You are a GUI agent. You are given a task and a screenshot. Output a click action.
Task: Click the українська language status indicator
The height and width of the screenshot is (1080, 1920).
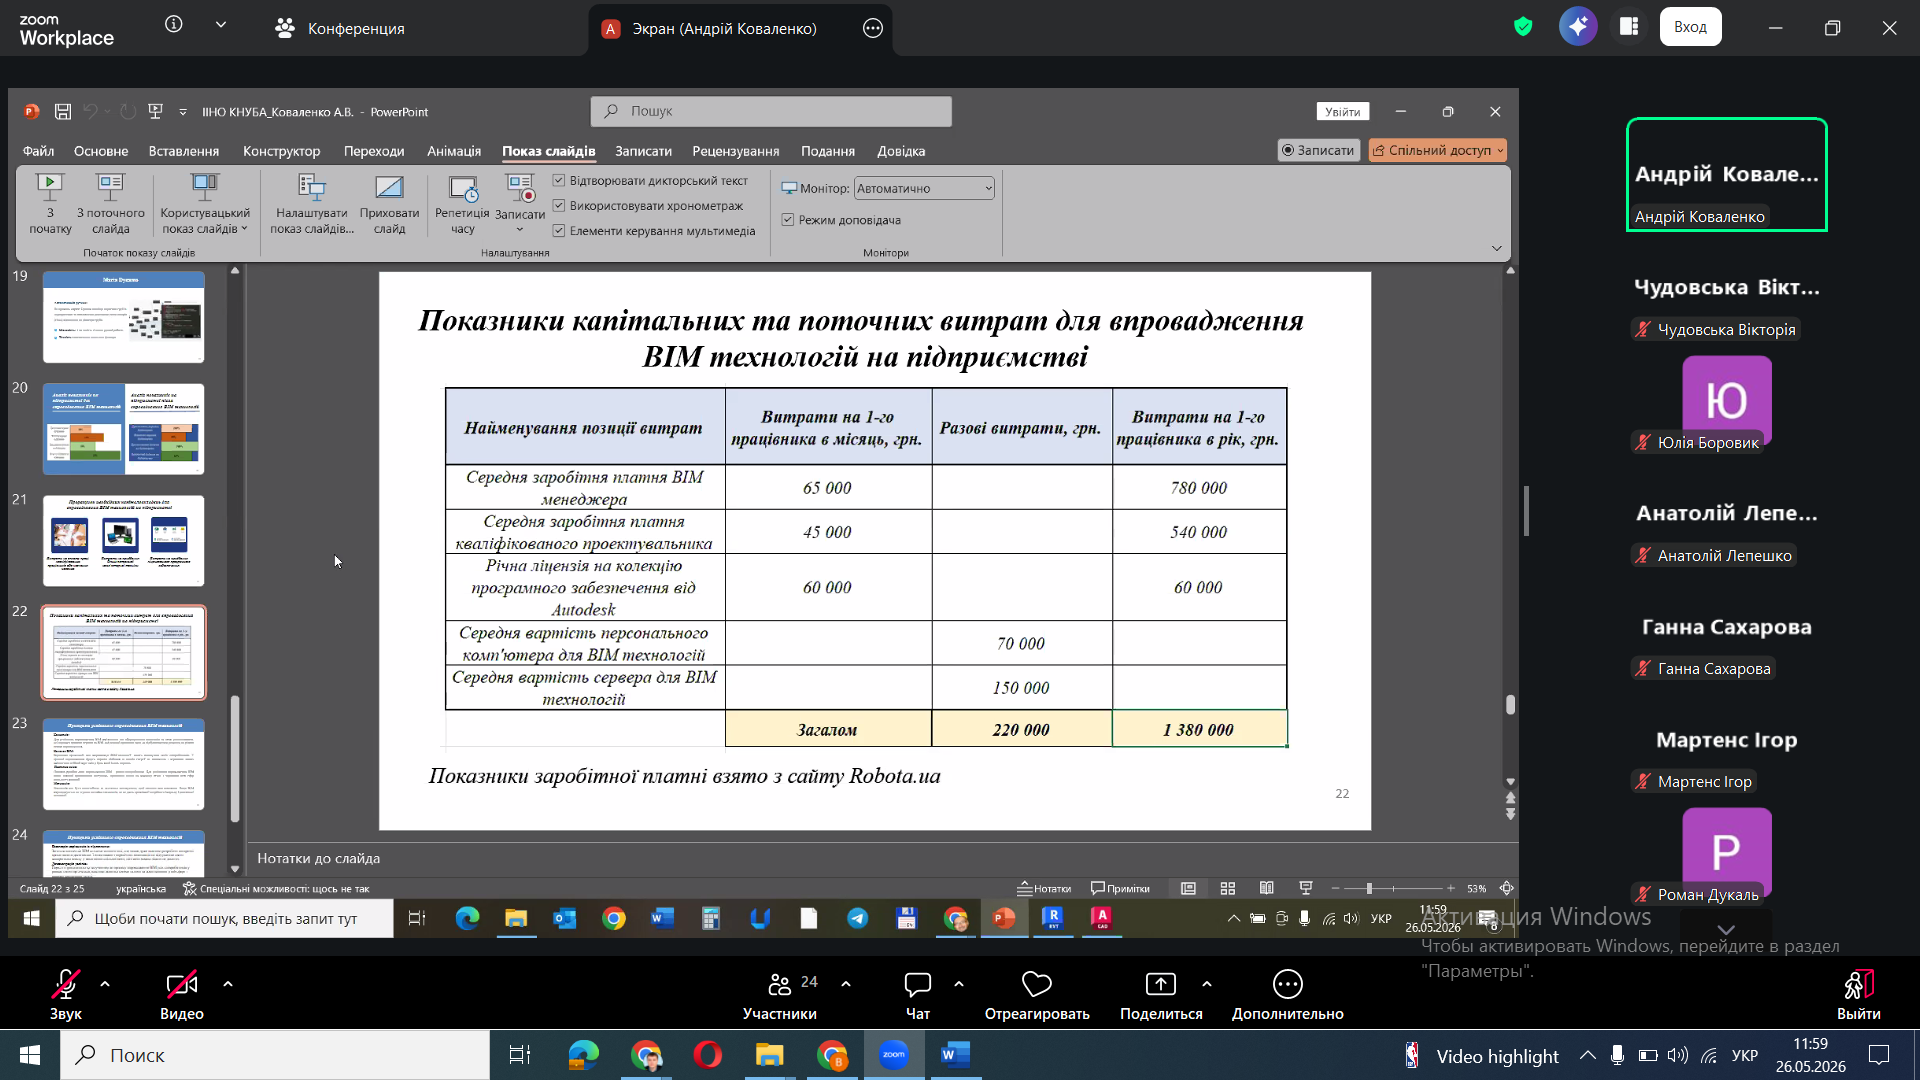tap(141, 888)
